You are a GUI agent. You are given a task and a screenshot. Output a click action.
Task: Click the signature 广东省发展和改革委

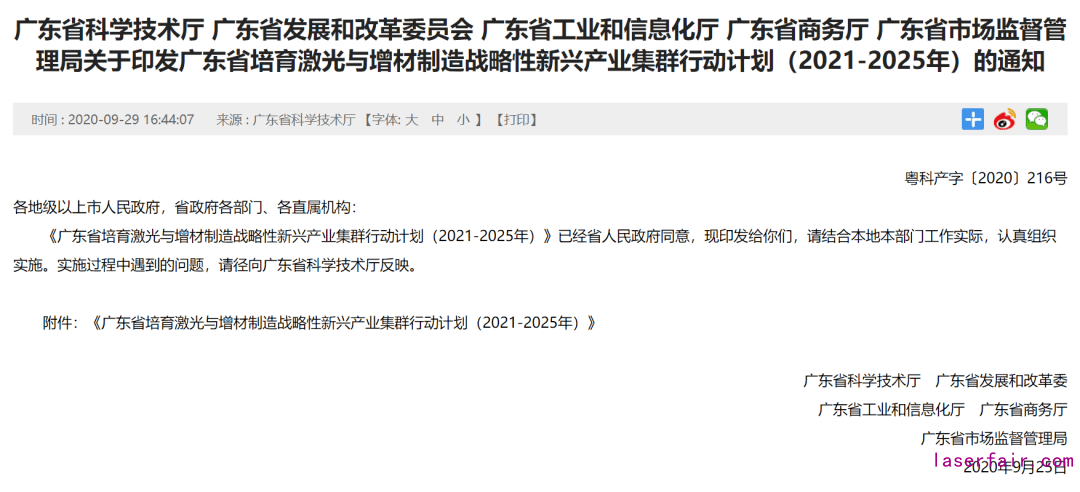[1001, 380]
